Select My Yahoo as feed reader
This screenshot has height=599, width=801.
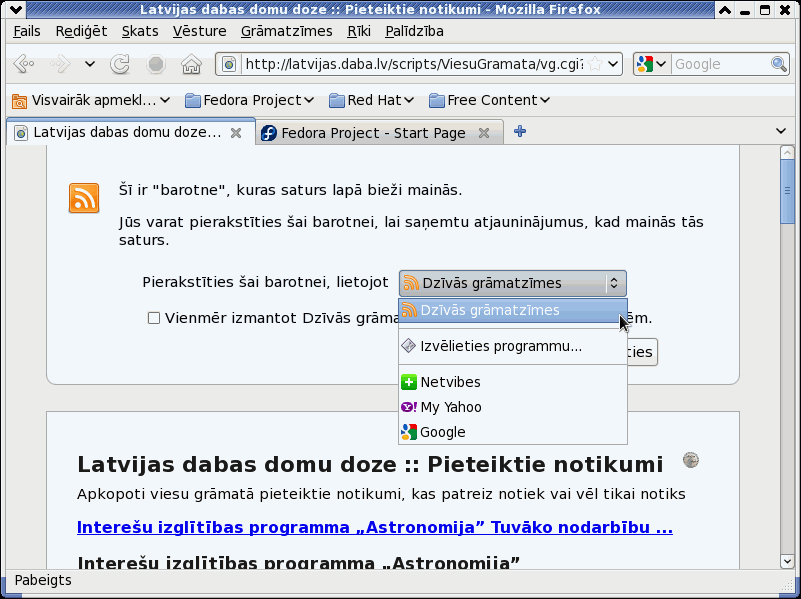(513, 407)
